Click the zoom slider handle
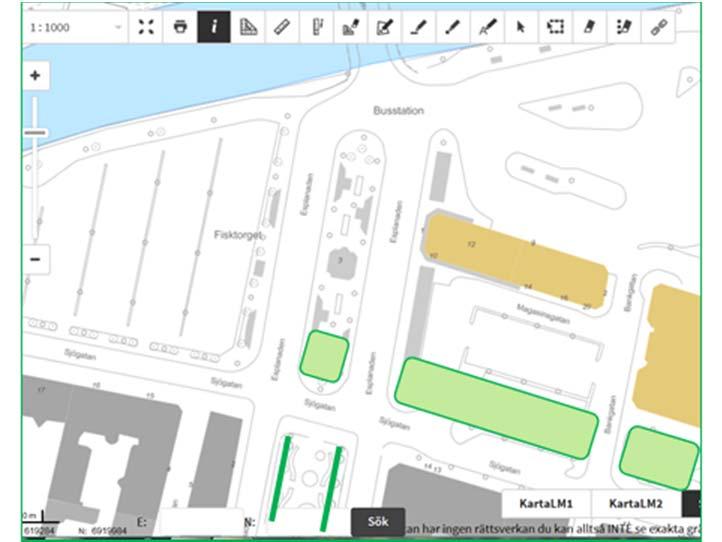The image size is (722, 542). click(x=35, y=133)
